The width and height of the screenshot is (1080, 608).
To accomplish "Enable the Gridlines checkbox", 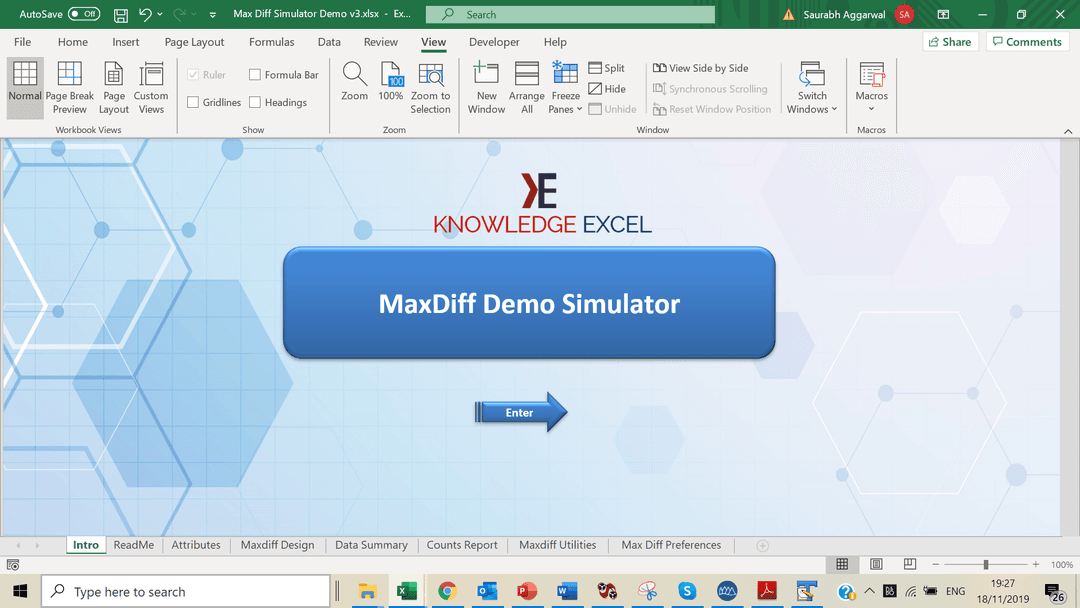I will (193, 102).
